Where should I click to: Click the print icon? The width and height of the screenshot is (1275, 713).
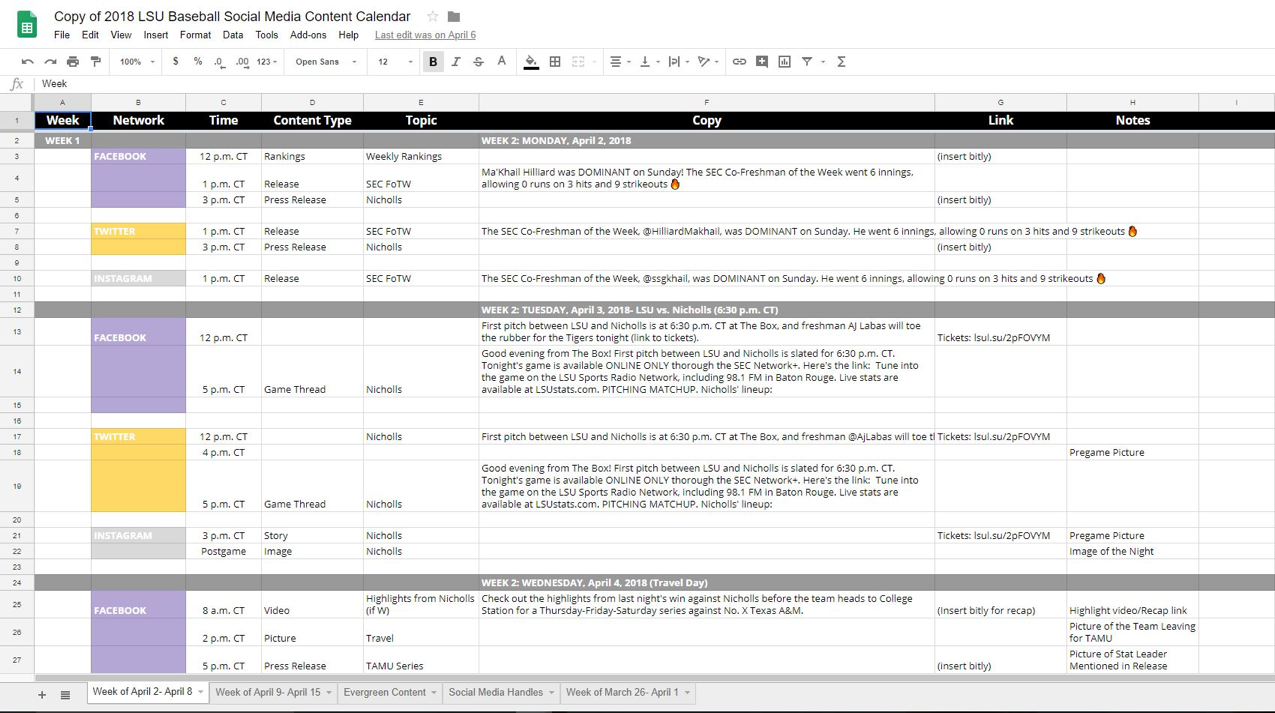(x=73, y=62)
